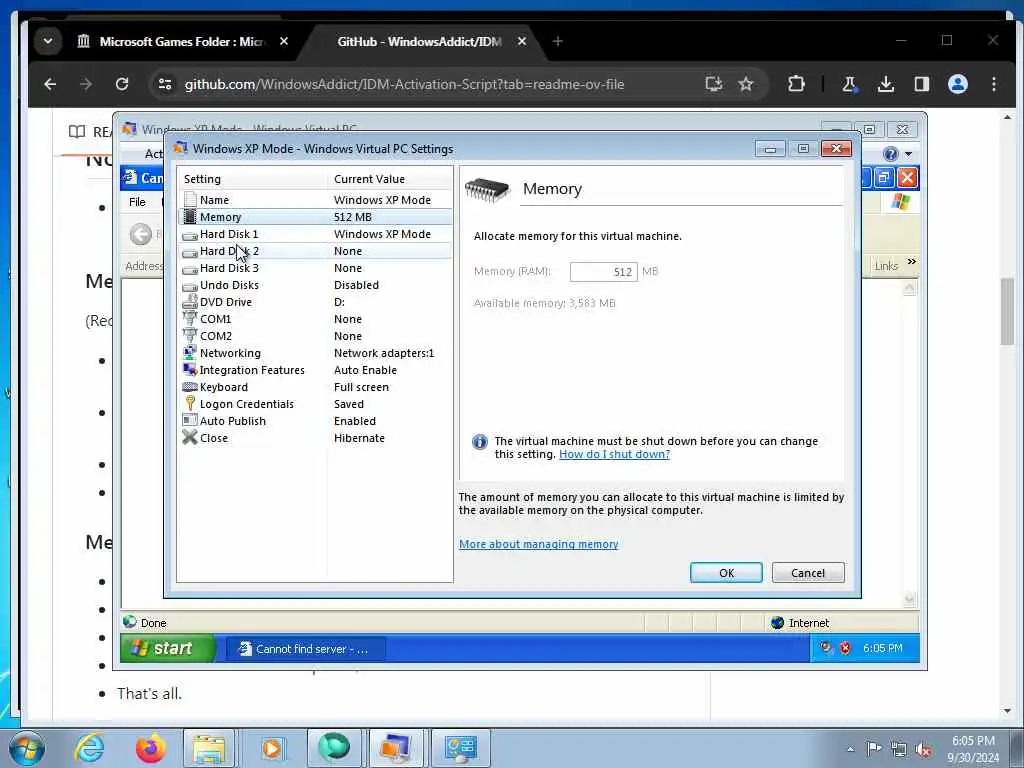Click the 'Hibernate' value
The height and width of the screenshot is (768, 1024).
pyautogui.click(x=359, y=438)
